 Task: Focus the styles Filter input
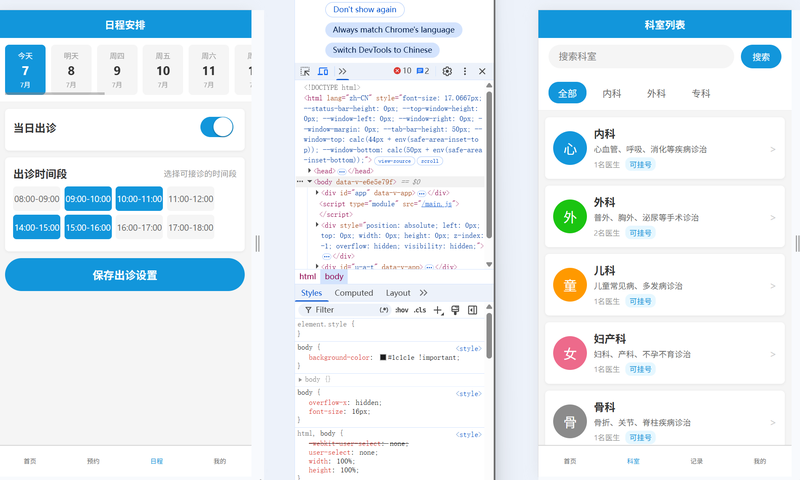coord(346,310)
